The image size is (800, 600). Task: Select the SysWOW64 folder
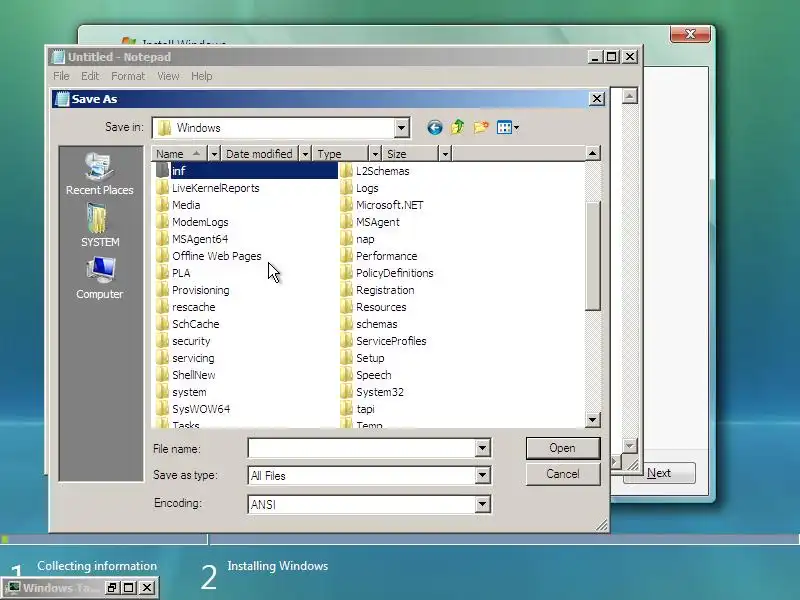(x=201, y=409)
